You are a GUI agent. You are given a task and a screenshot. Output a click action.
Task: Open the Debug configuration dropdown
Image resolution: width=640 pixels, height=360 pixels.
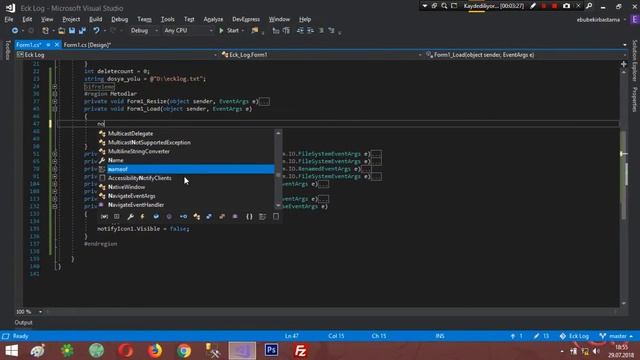click(x=144, y=31)
